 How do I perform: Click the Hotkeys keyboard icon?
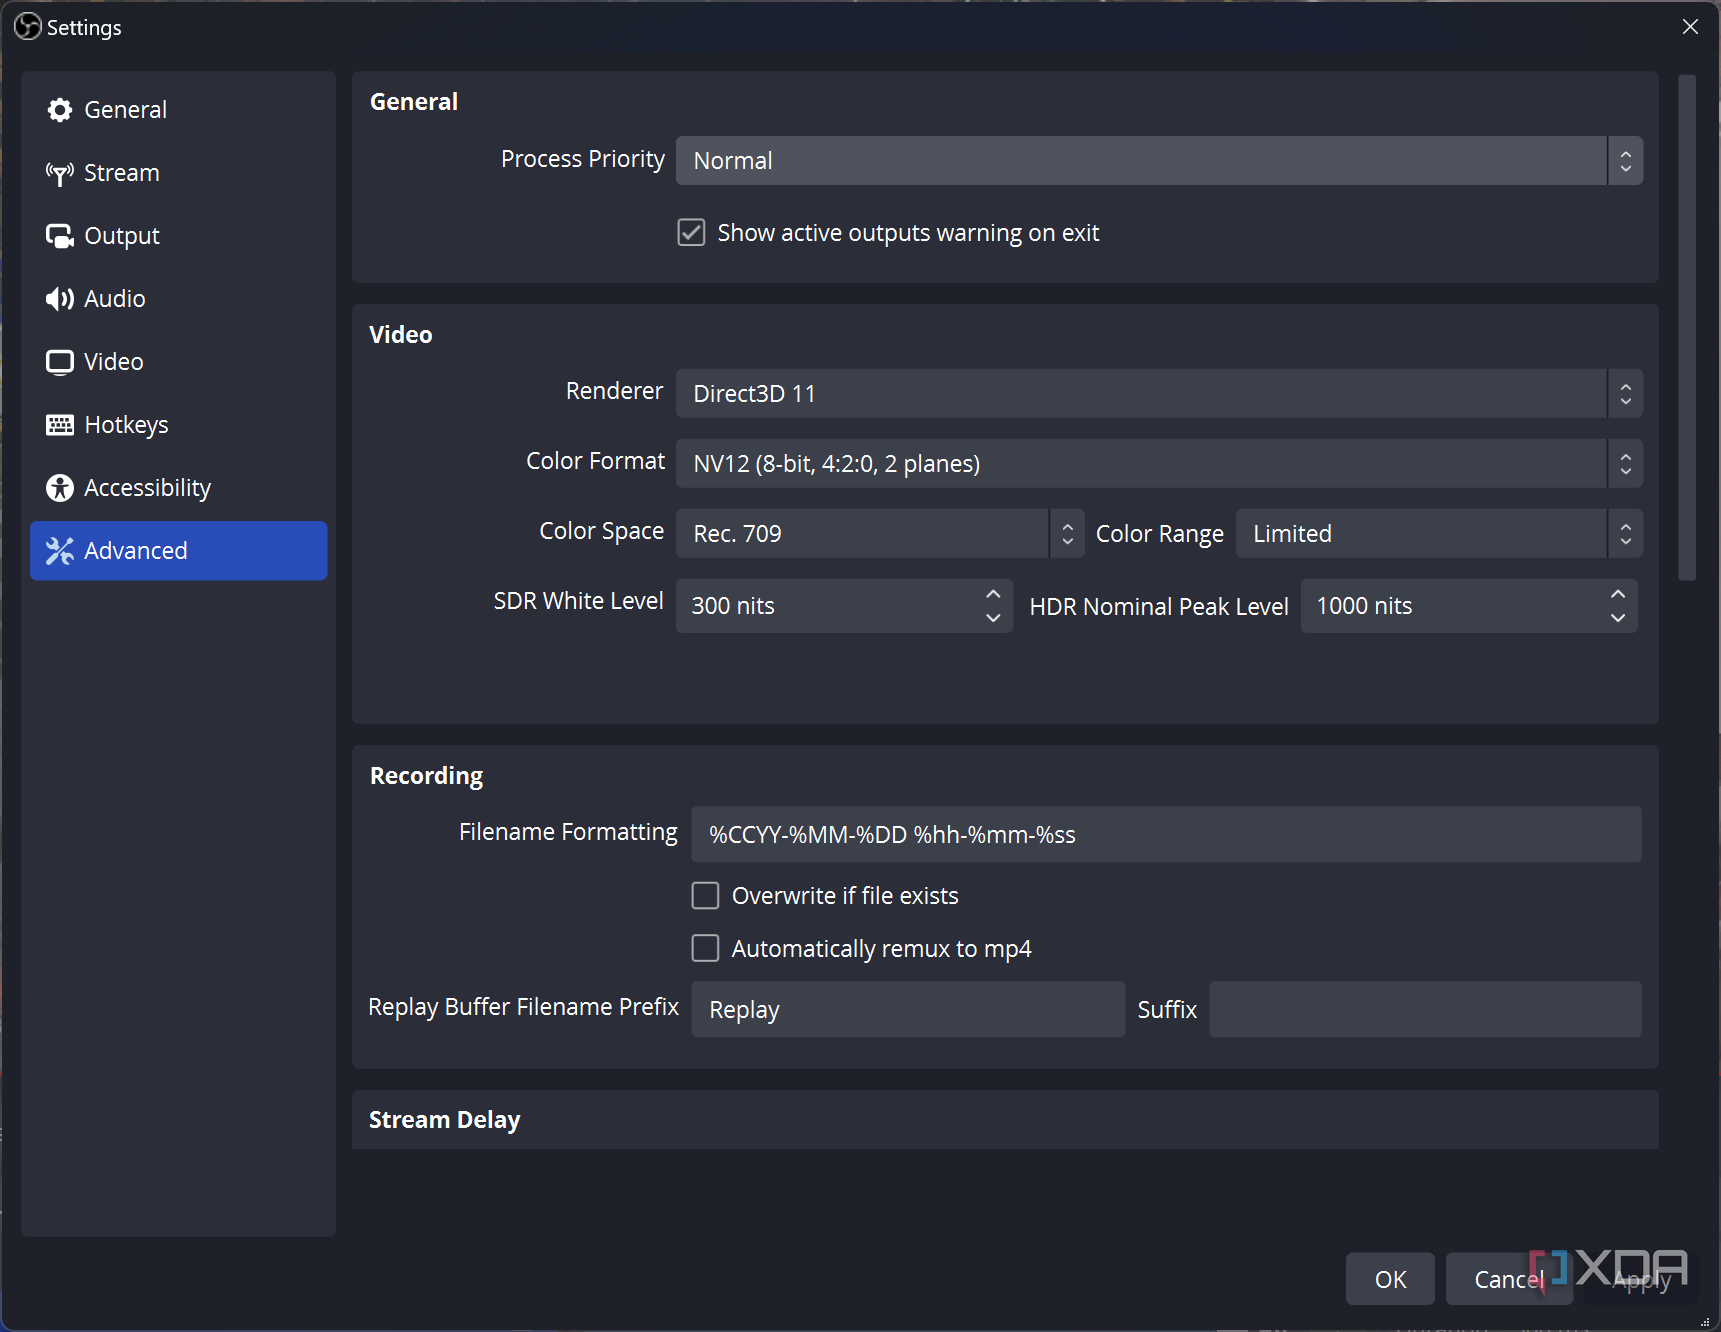pyautogui.click(x=60, y=425)
